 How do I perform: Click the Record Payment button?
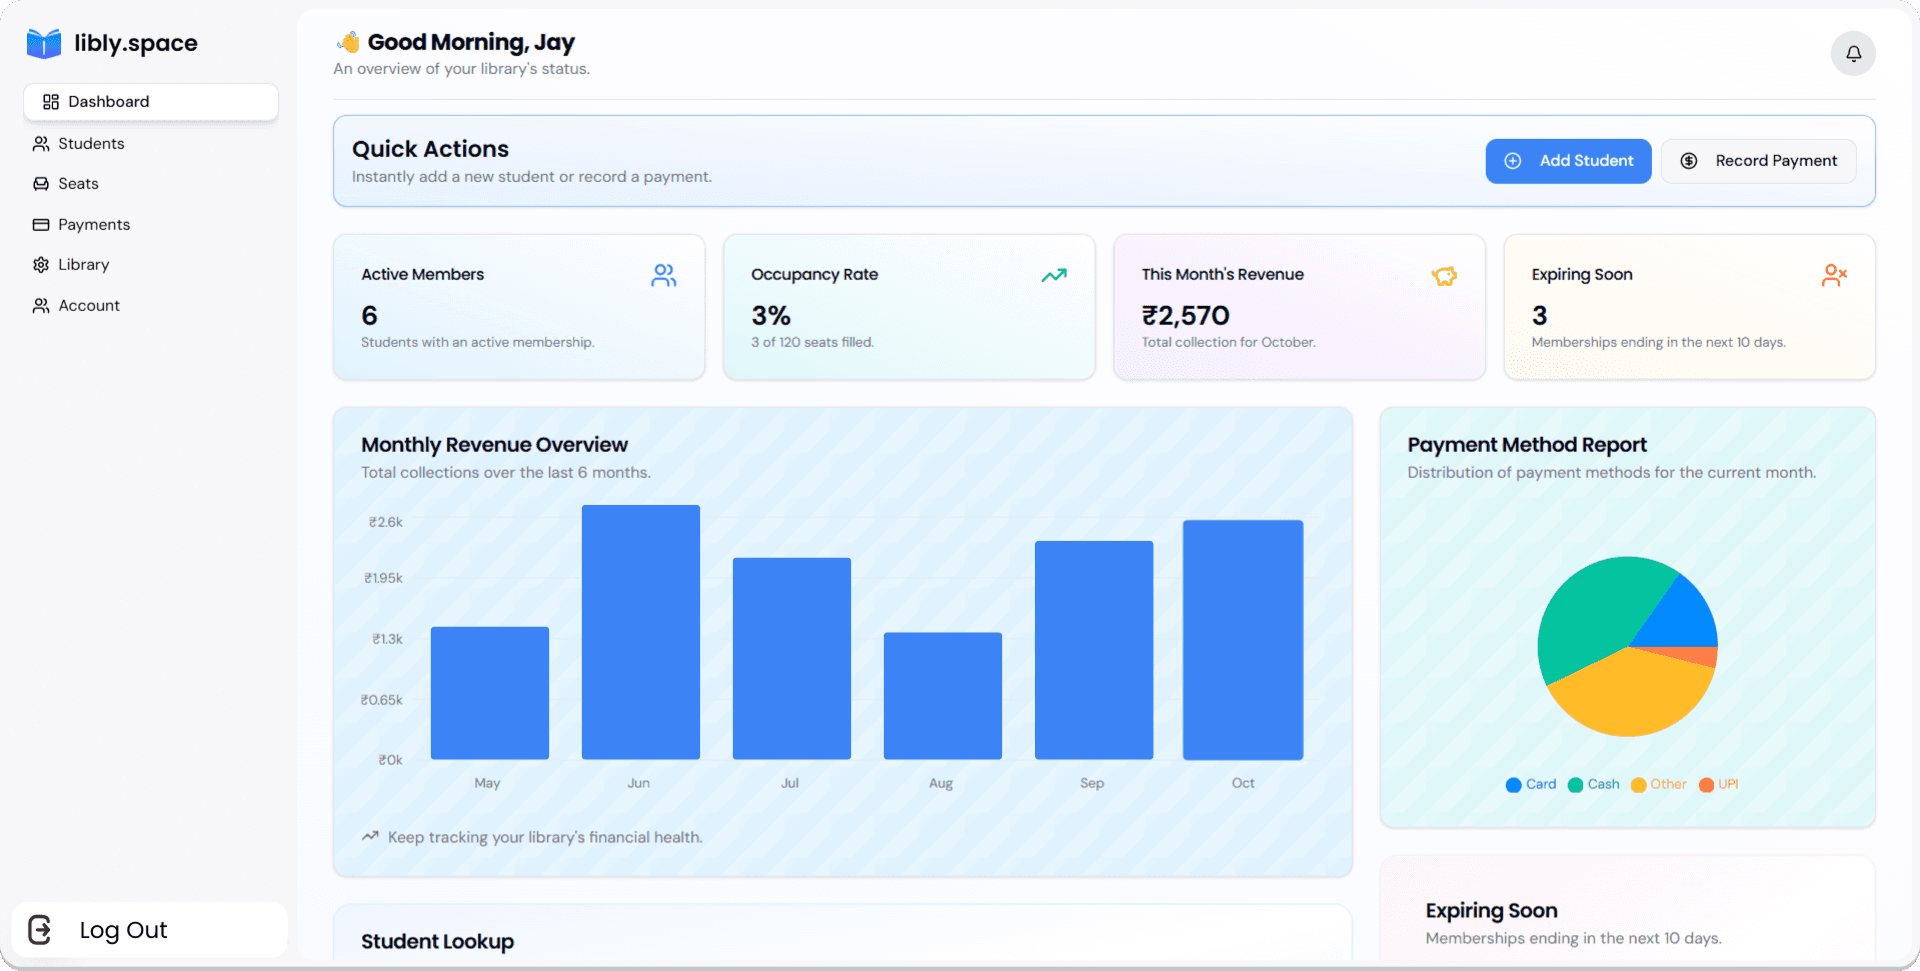tap(1759, 160)
